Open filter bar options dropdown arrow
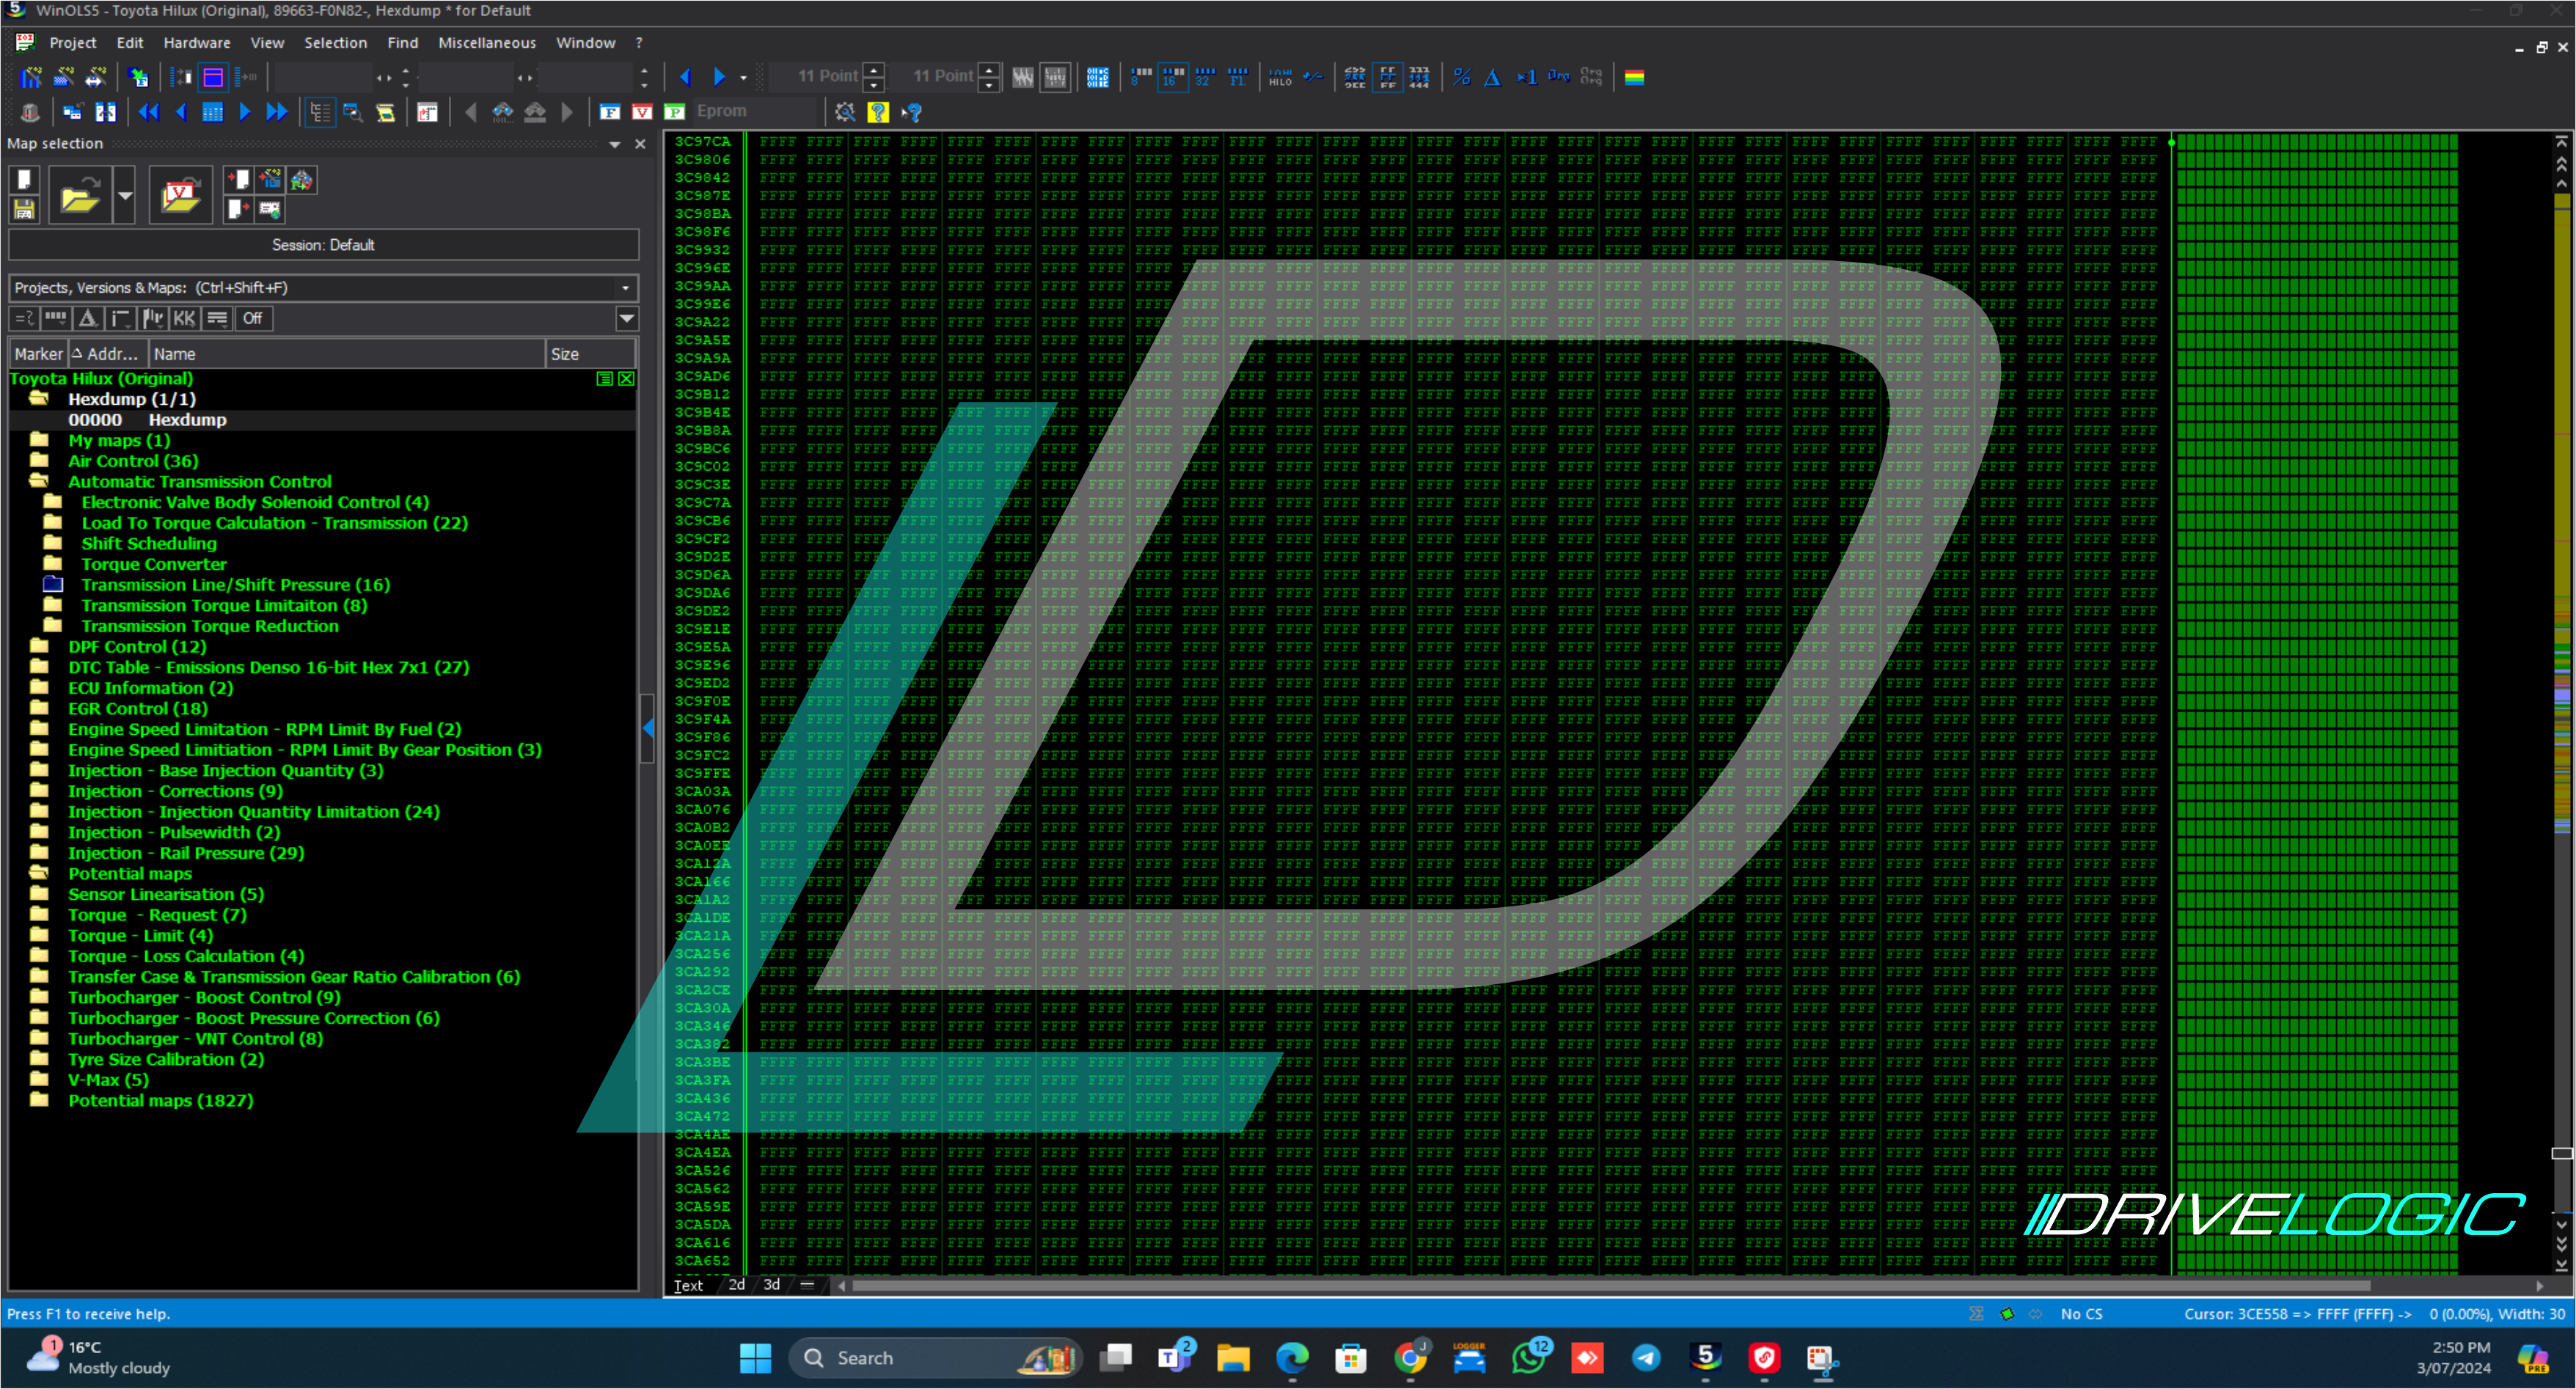The height and width of the screenshot is (1389, 2576). click(x=626, y=319)
